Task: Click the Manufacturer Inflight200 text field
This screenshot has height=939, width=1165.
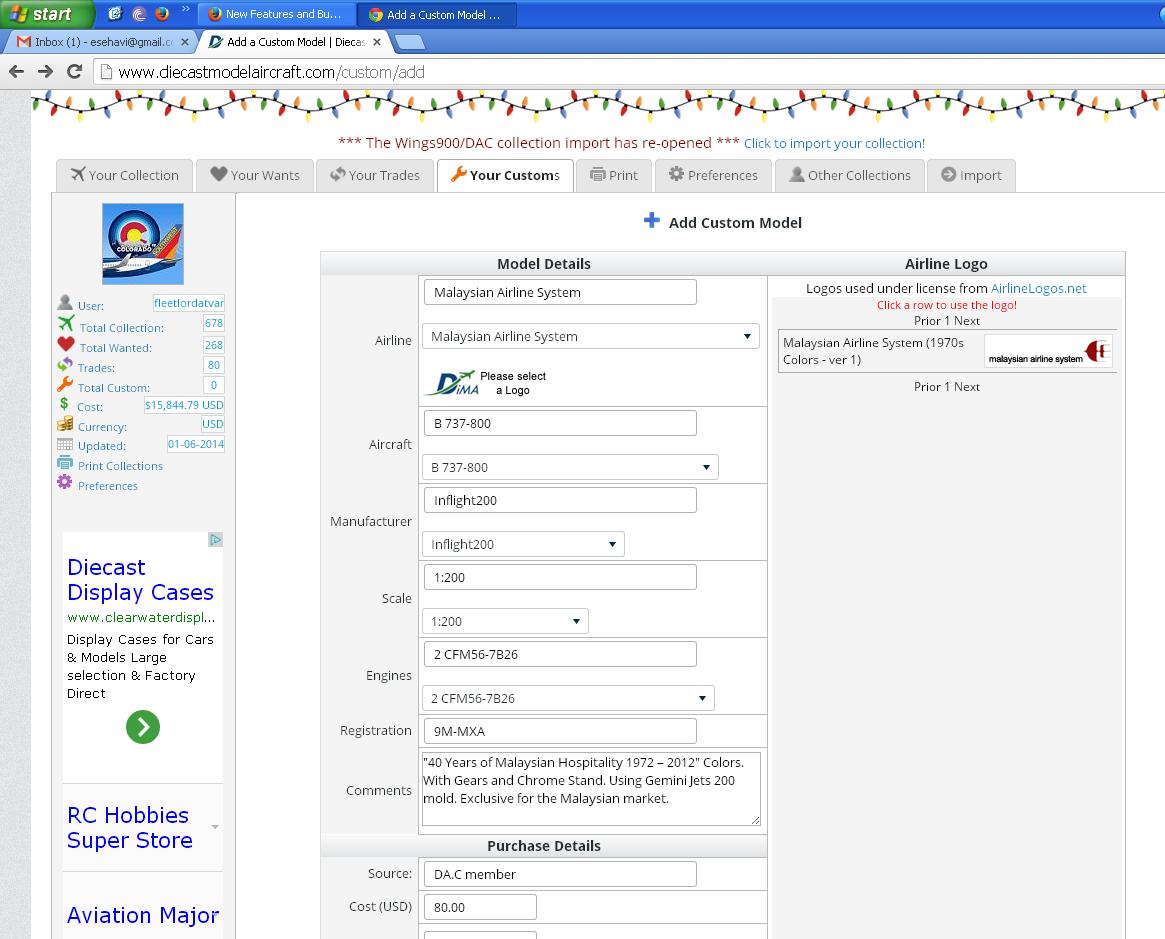Action: click(x=560, y=500)
